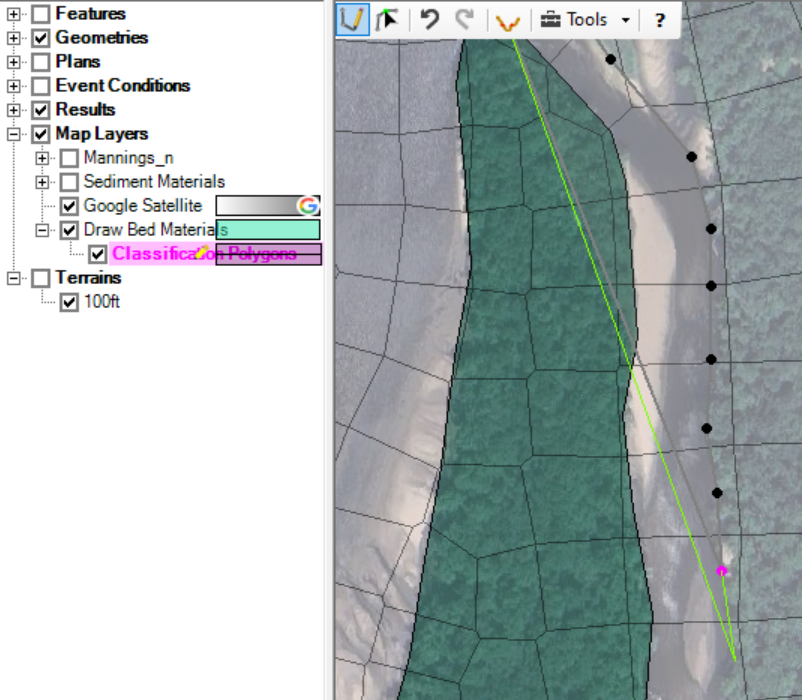Expand the Sediment Materials node
Viewport: 802px width, 700px height.
click(x=42, y=182)
